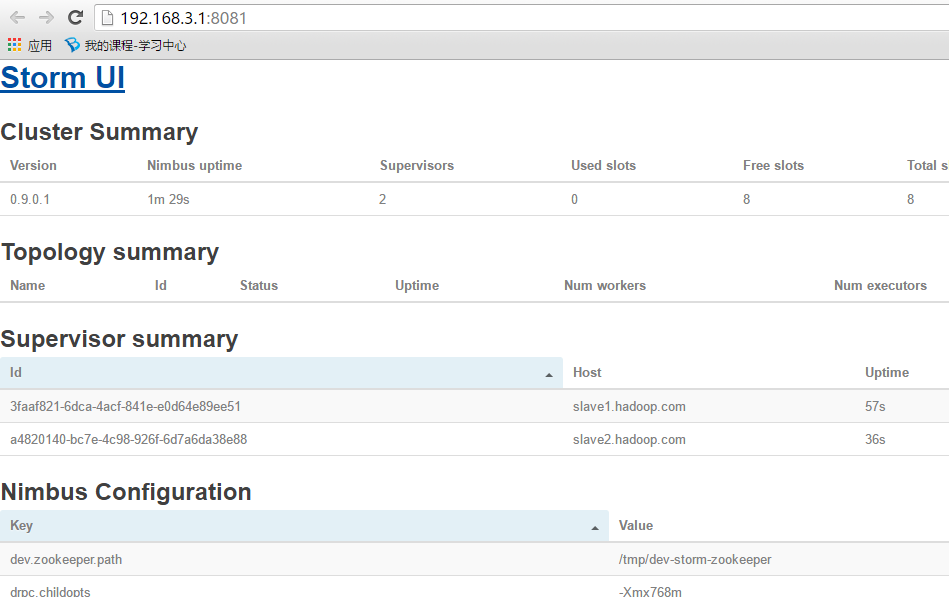Select the drpc.childopts key
Viewport: 949px width, 597px height.
50,592
